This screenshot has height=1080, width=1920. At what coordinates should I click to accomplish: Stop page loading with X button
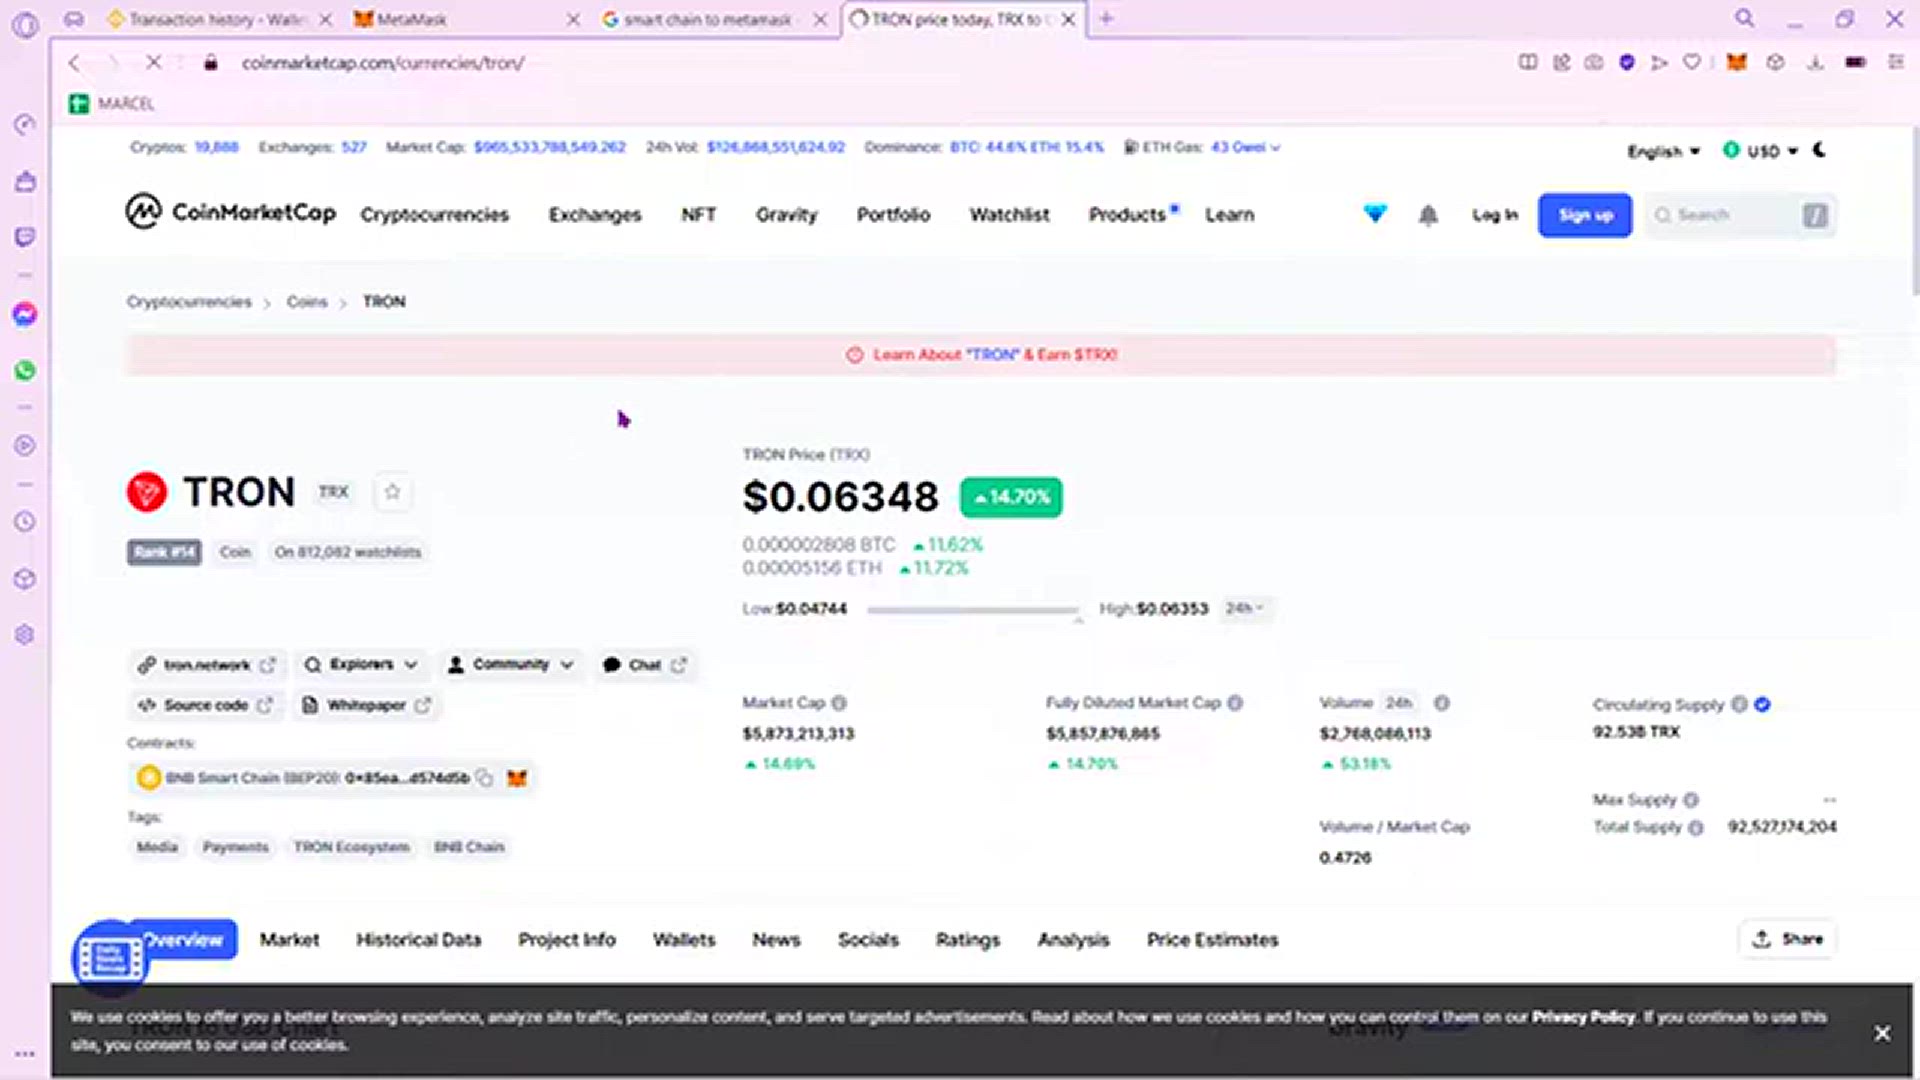coord(153,62)
